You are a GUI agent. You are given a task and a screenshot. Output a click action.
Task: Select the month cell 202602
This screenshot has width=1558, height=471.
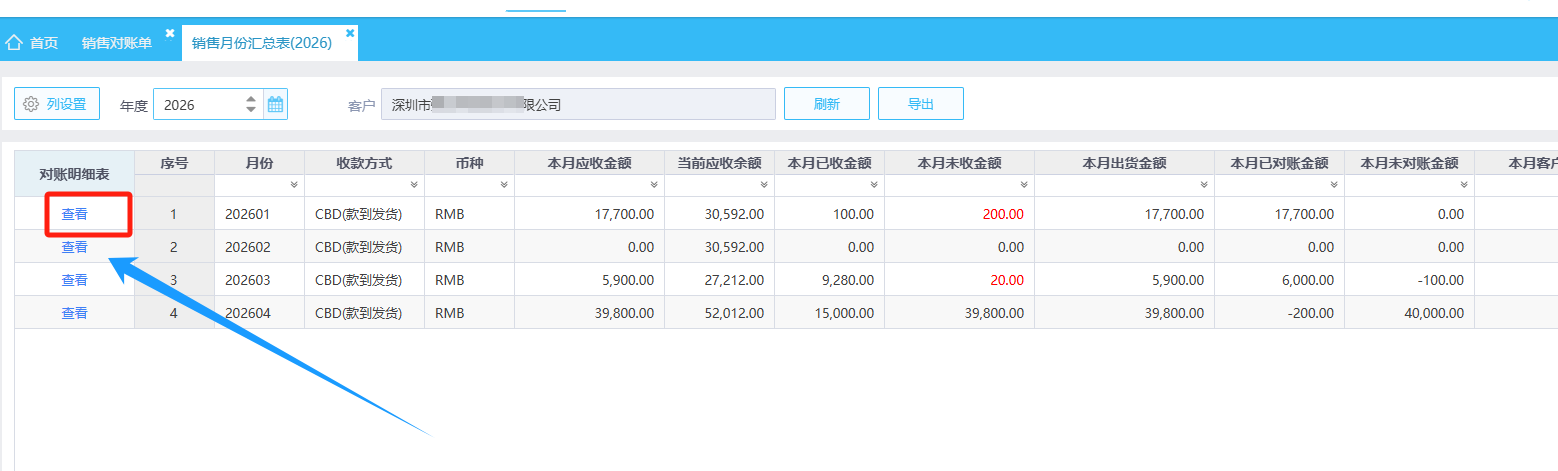pos(259,247)
